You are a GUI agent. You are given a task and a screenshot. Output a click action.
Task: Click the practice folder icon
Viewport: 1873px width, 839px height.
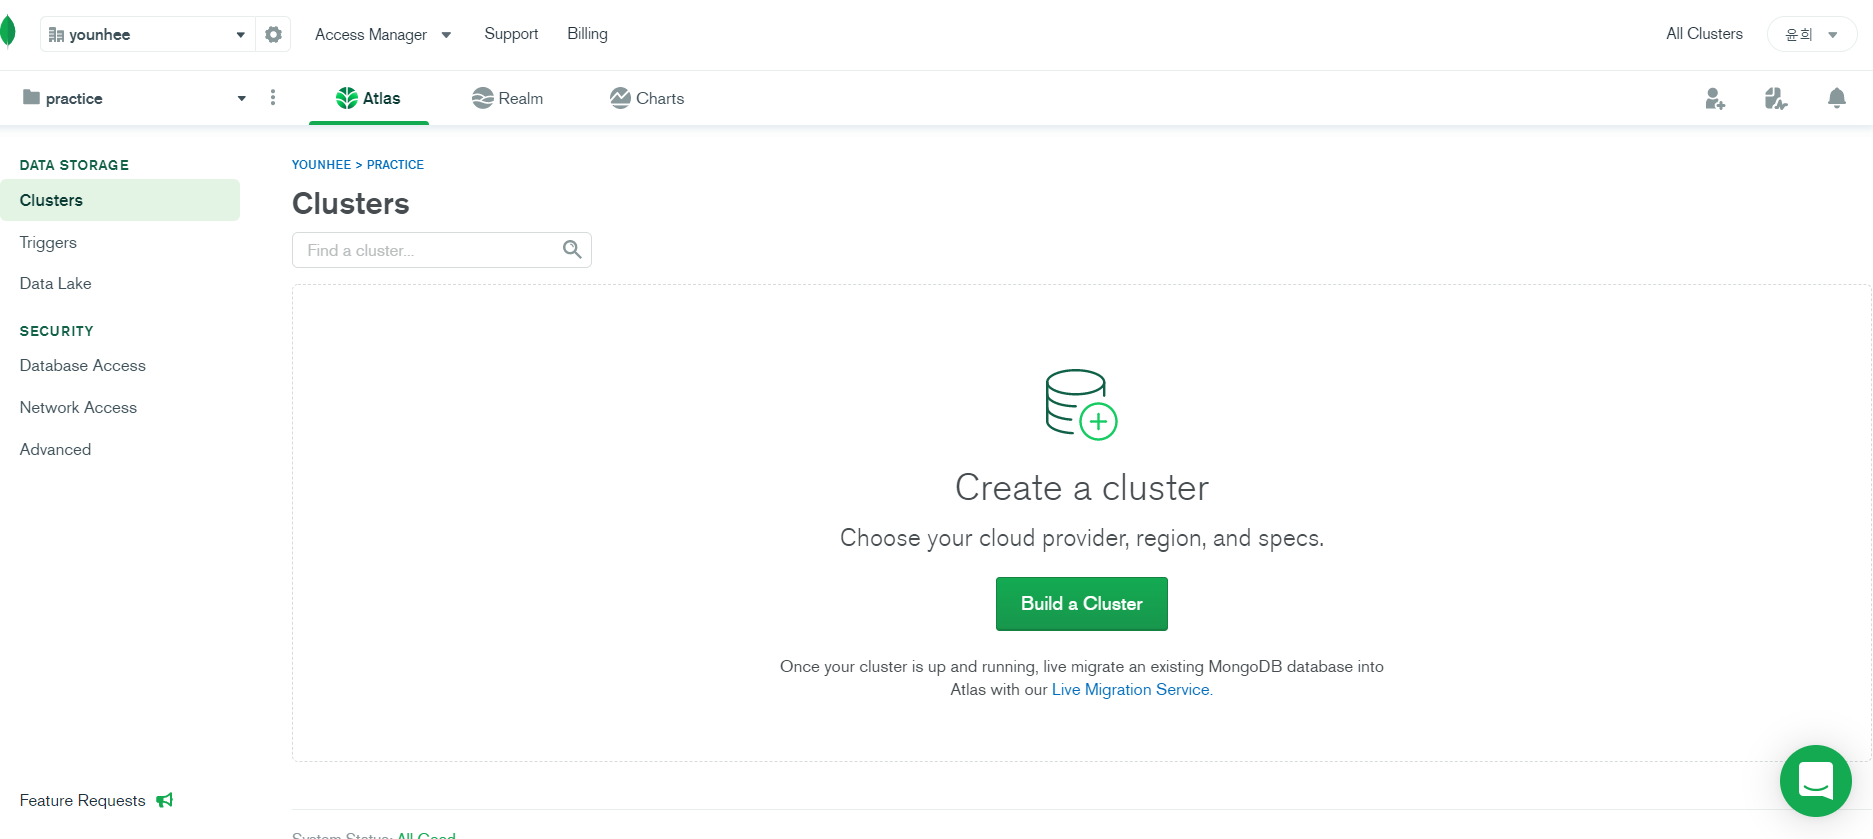click(32, 98)
